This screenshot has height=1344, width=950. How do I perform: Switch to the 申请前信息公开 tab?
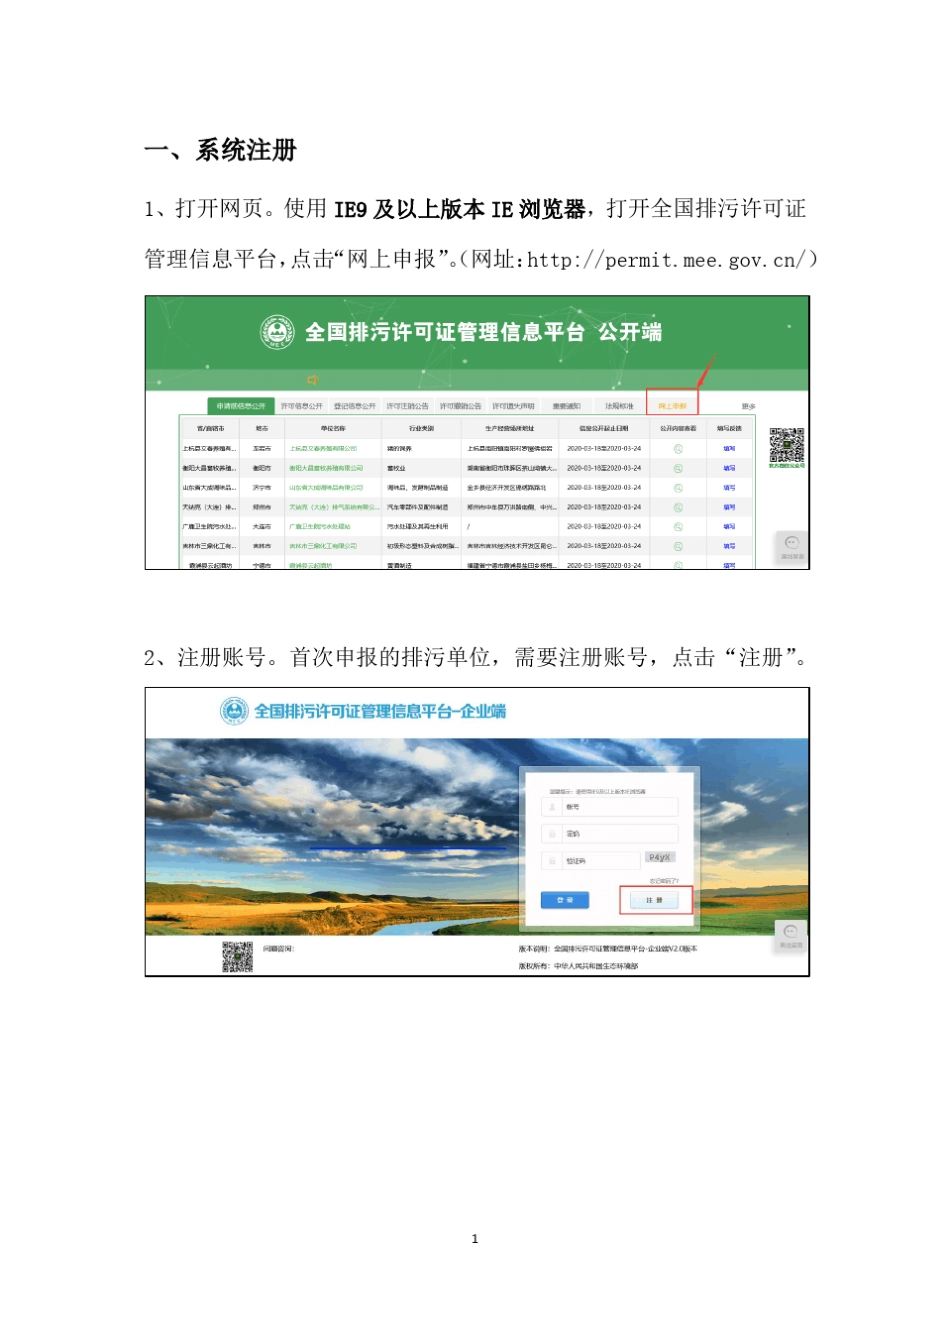pyautogui.click(x=241, y=407)
